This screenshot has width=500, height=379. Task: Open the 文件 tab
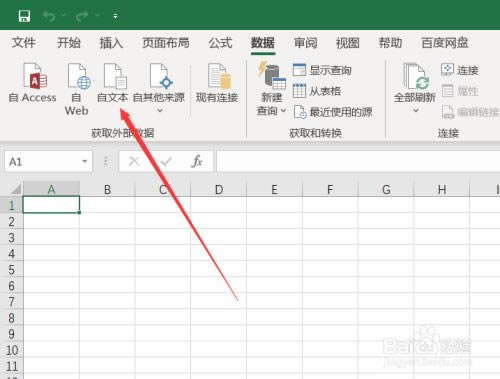tap(24, 43)
